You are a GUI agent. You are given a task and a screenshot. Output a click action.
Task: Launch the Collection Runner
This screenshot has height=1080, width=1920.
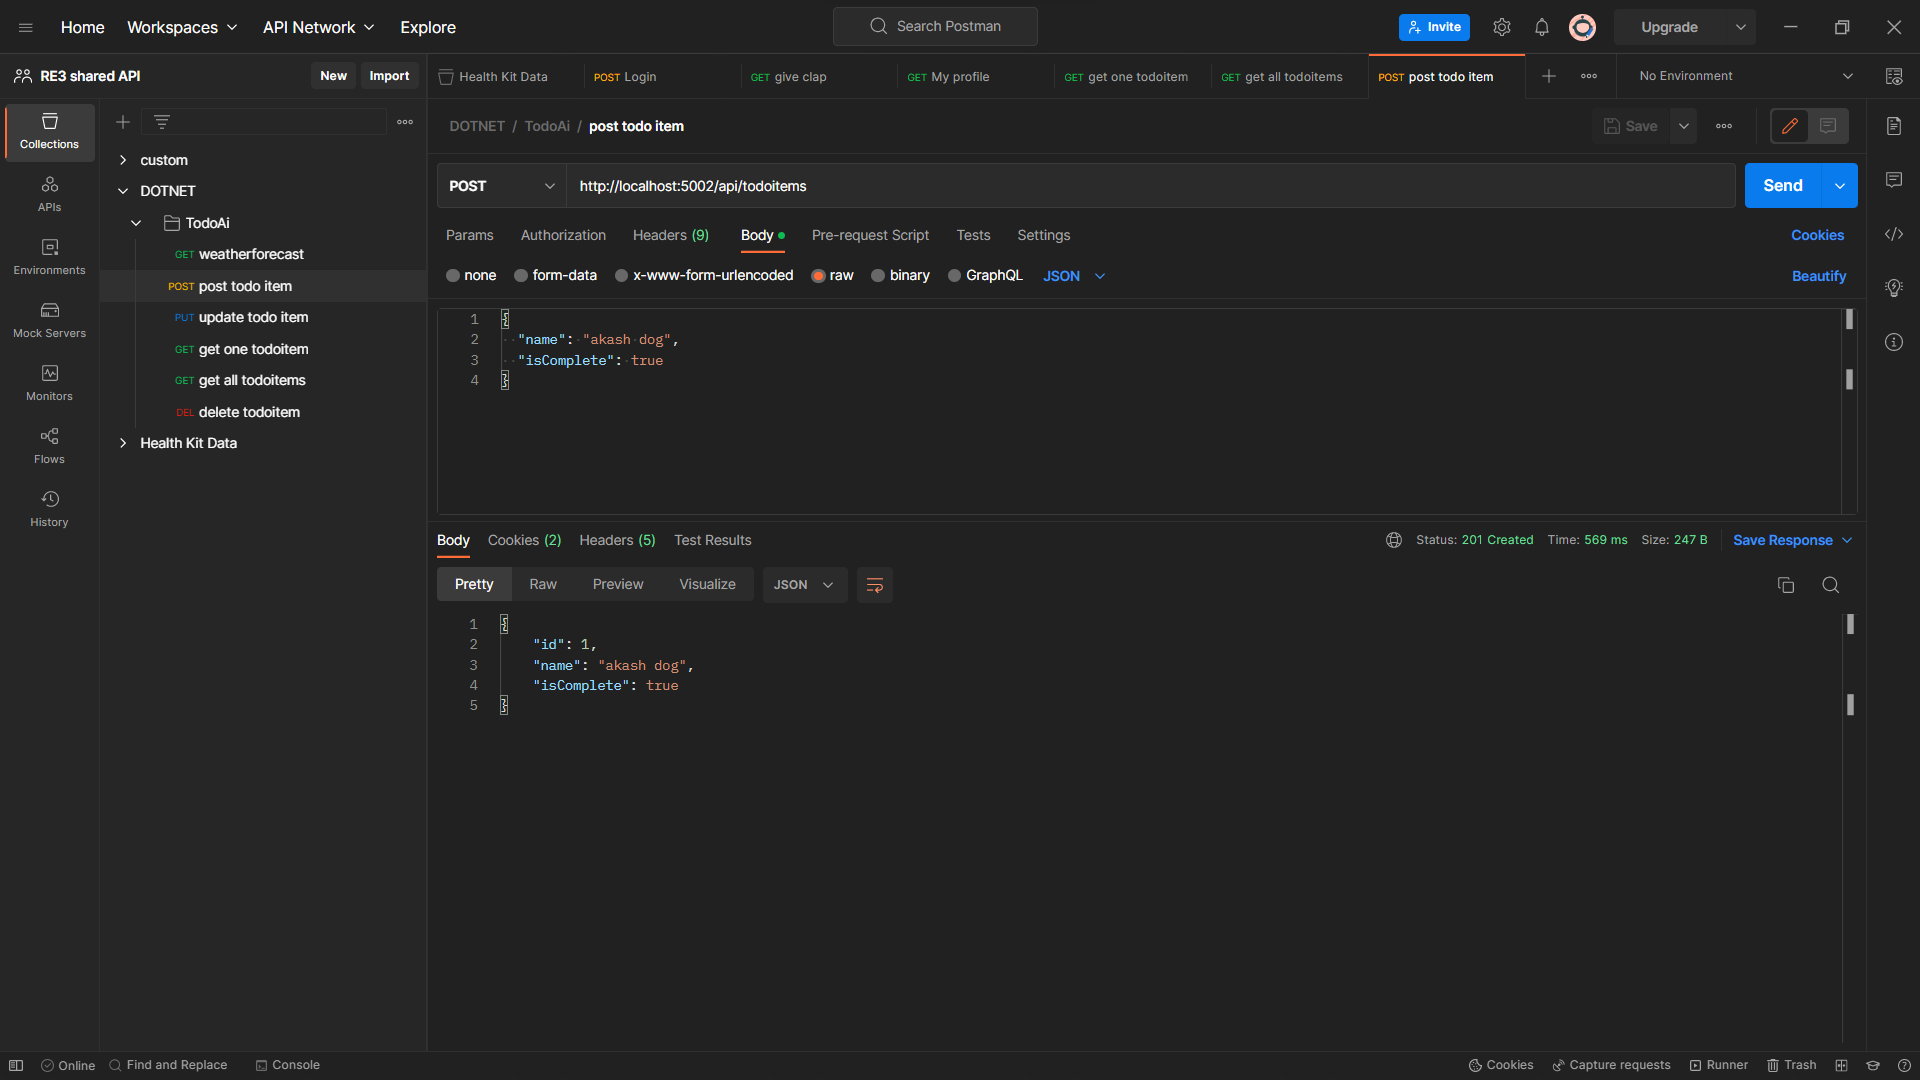[1719, 1065]
